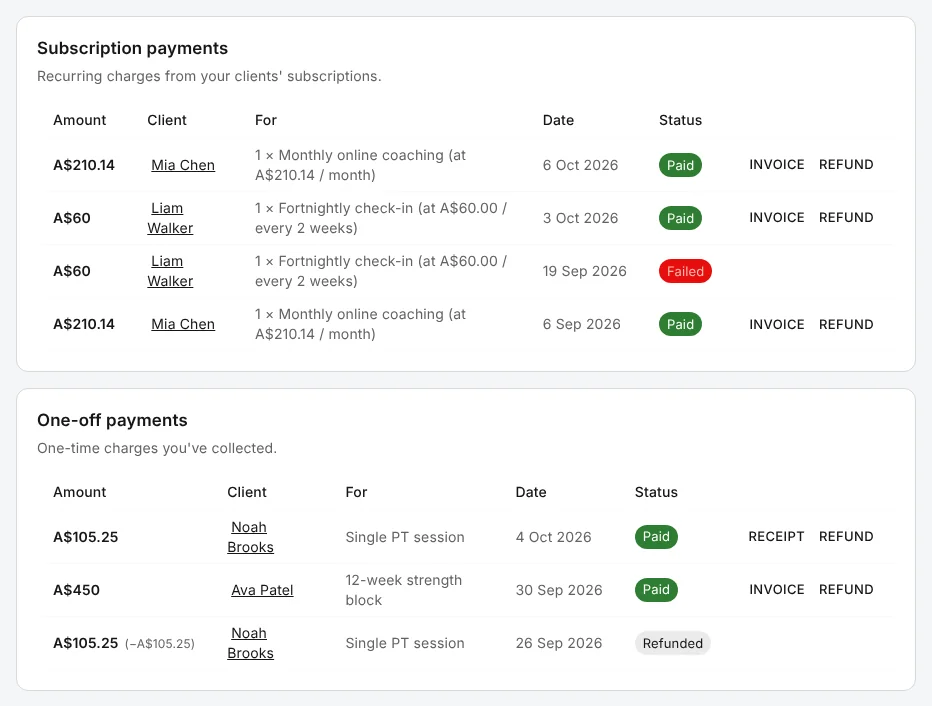Click the grey Refunded status badge
The image size is (932, 706).
pos(672,643)
